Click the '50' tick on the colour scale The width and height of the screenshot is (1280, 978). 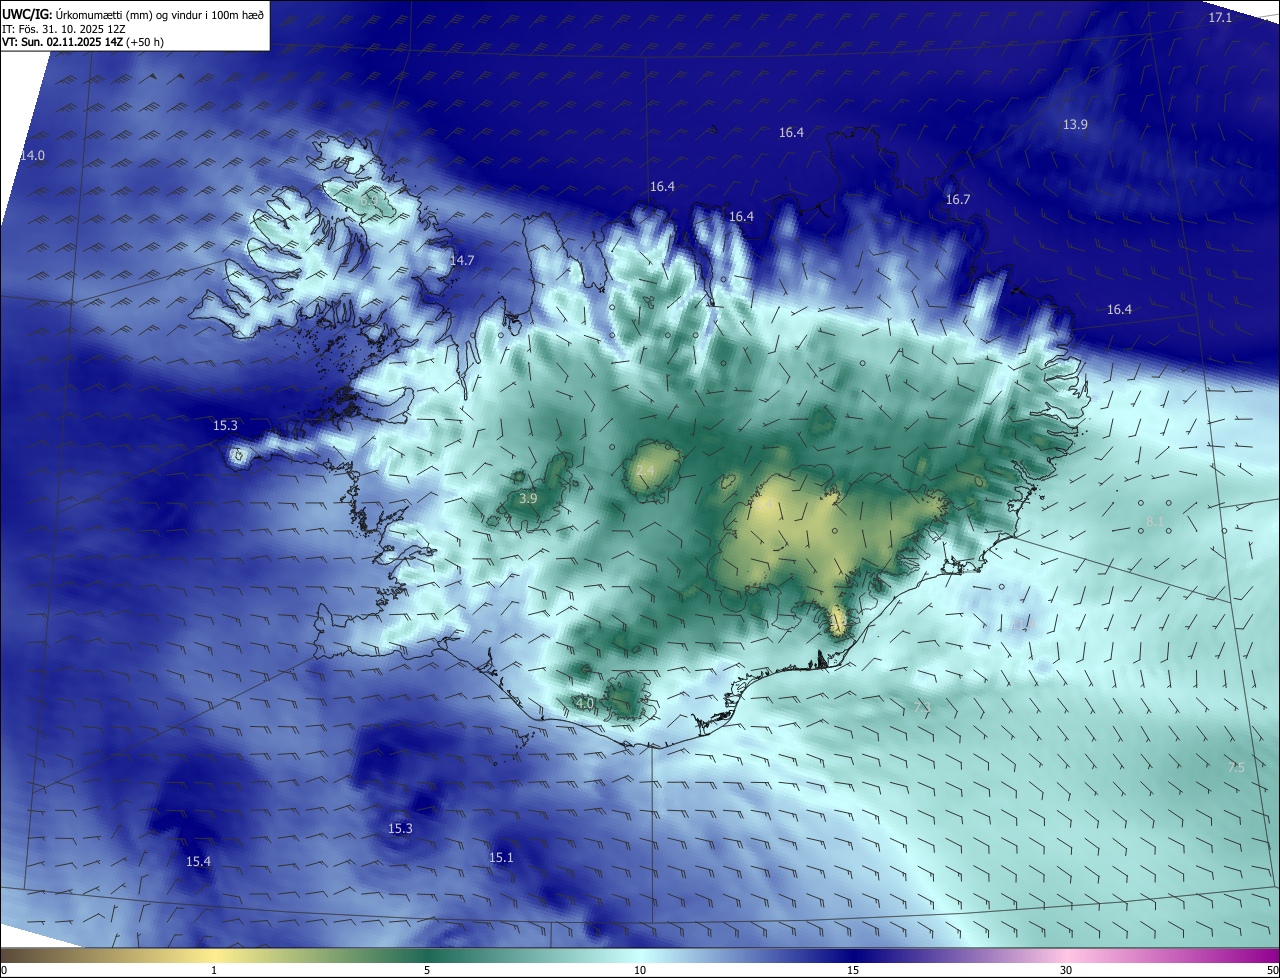(x=1272, y=970)
